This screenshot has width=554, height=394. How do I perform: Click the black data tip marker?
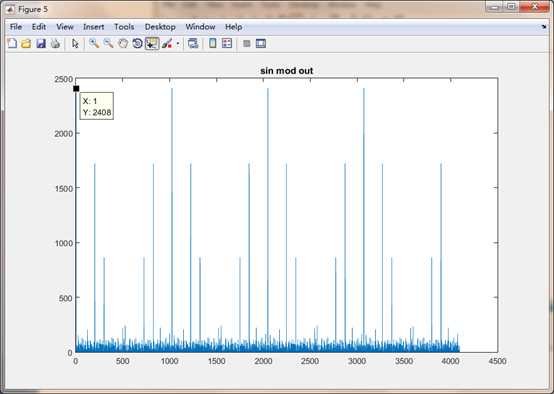76,89
